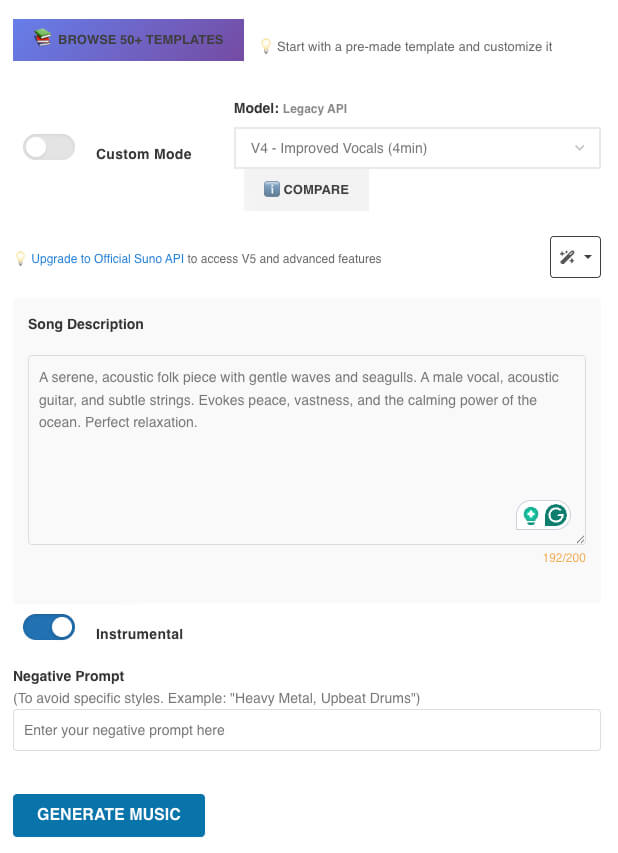
Task: Click the 192/200 character counter
Action: (564, 557)
